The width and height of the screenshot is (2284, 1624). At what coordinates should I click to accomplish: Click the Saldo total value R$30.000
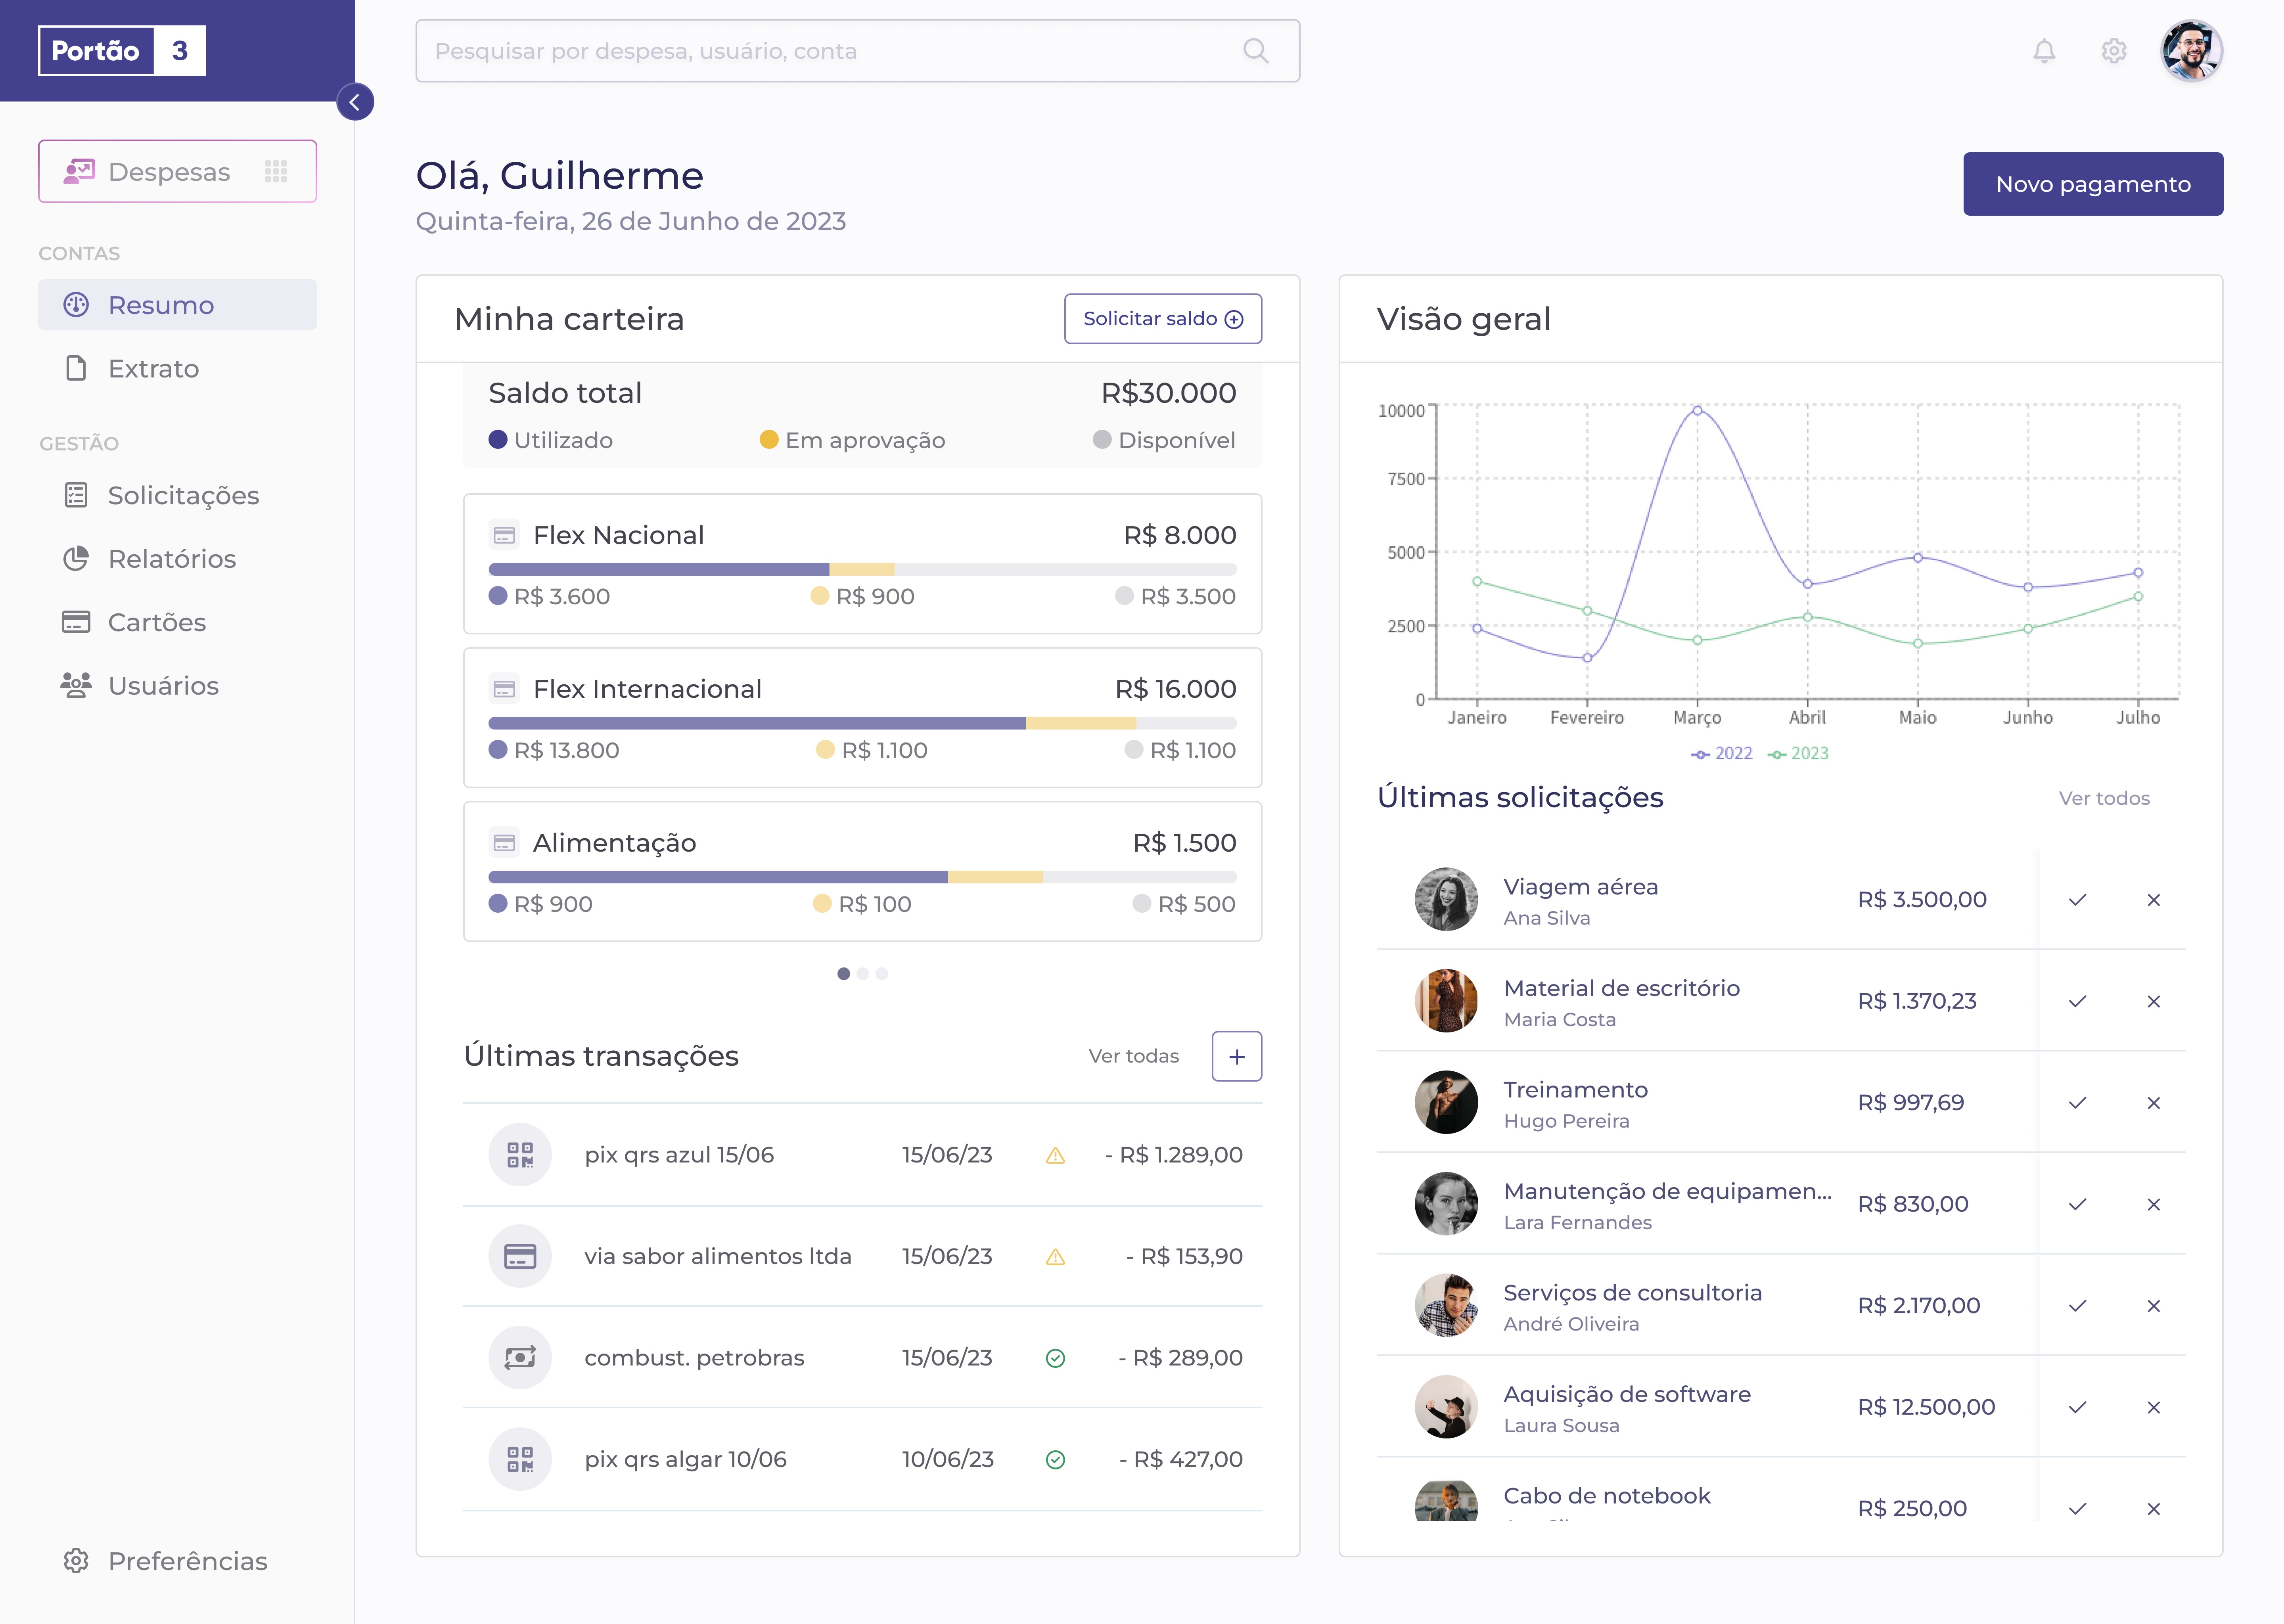tap(1168, 393)
